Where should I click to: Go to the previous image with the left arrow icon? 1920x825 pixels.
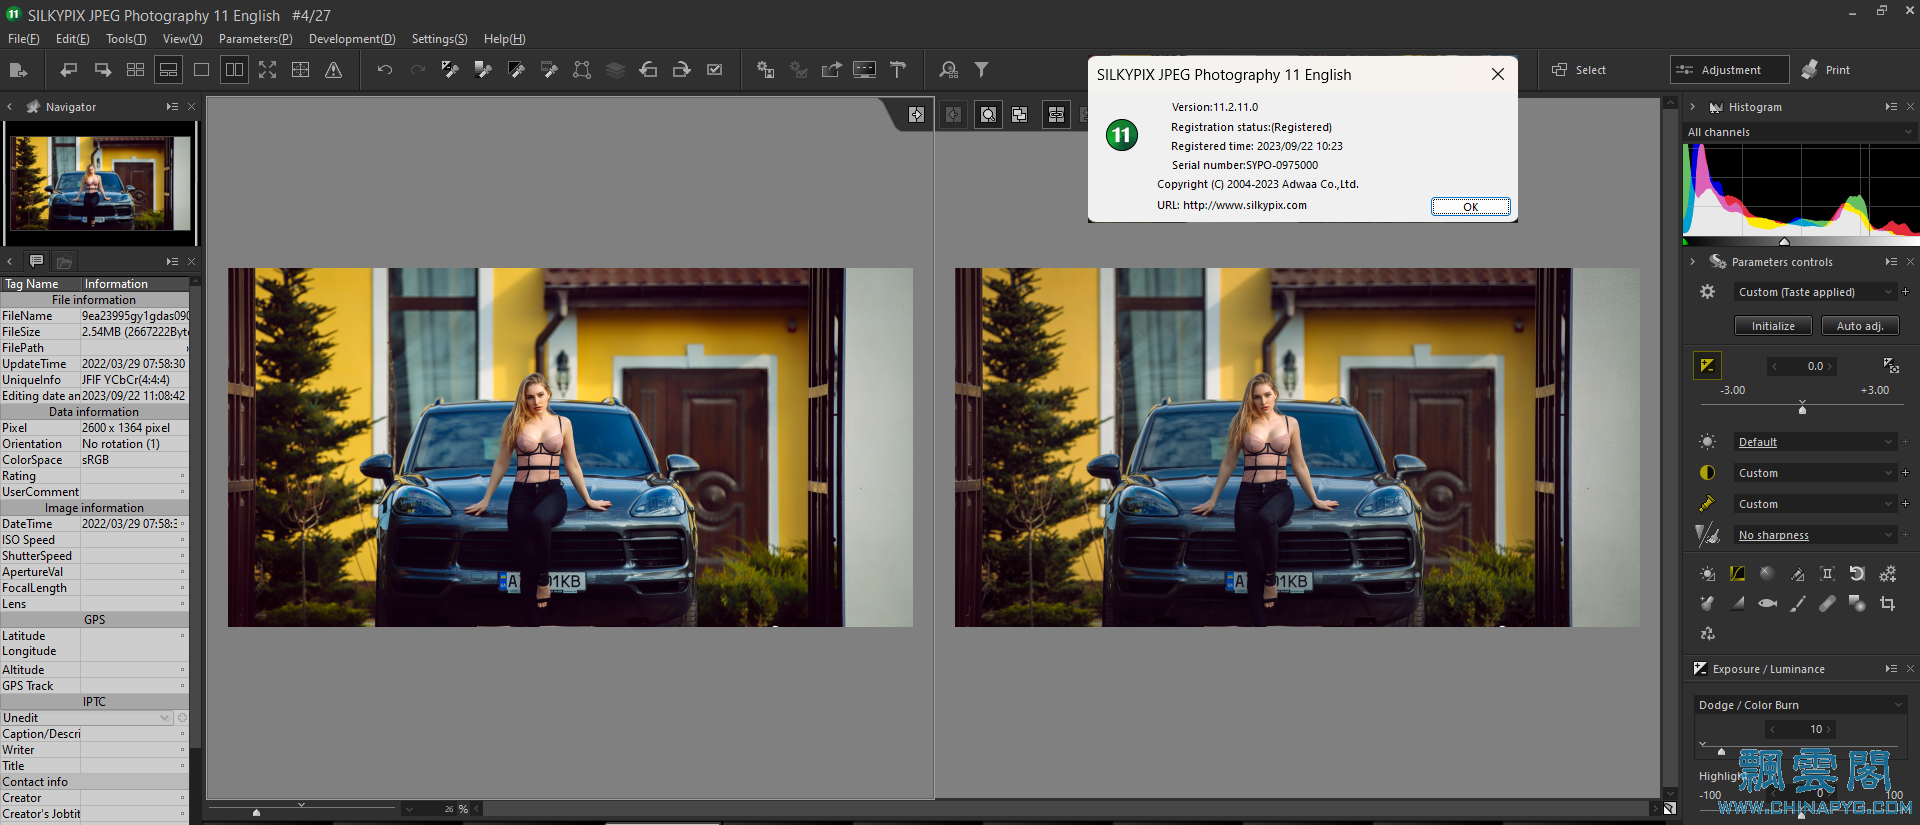(x=69, y=70)
